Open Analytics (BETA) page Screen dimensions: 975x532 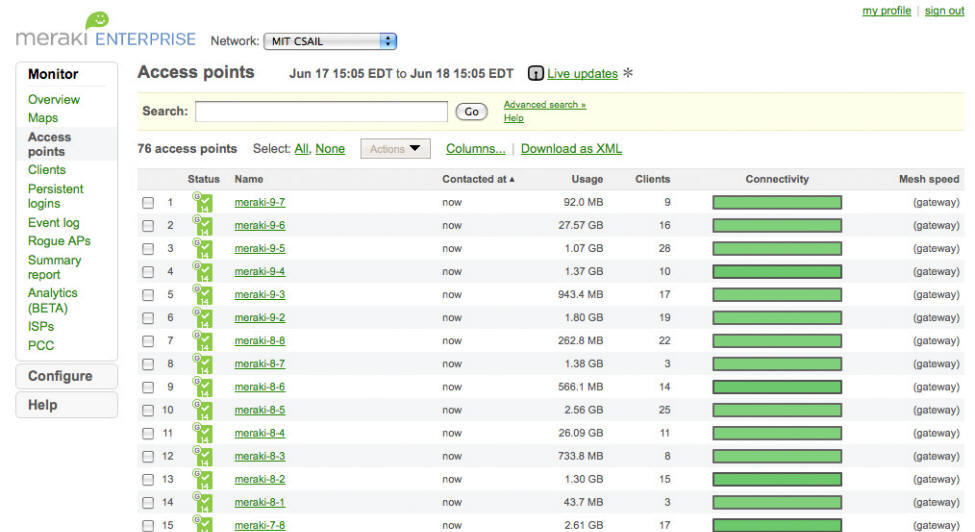[53, 300]
